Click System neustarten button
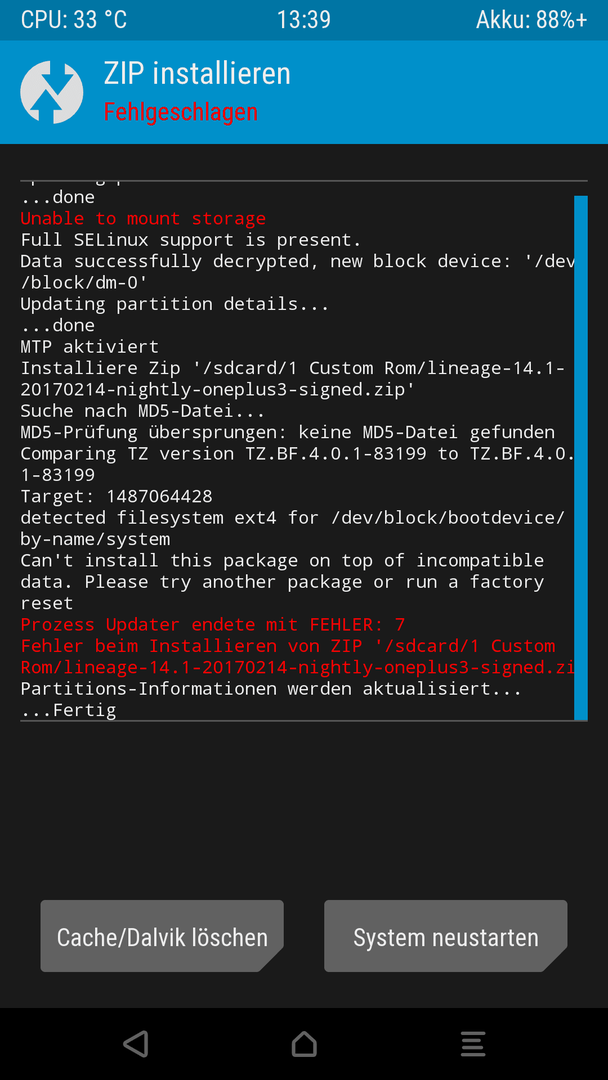The image size is (608, 1080). [x=445, y=936]
